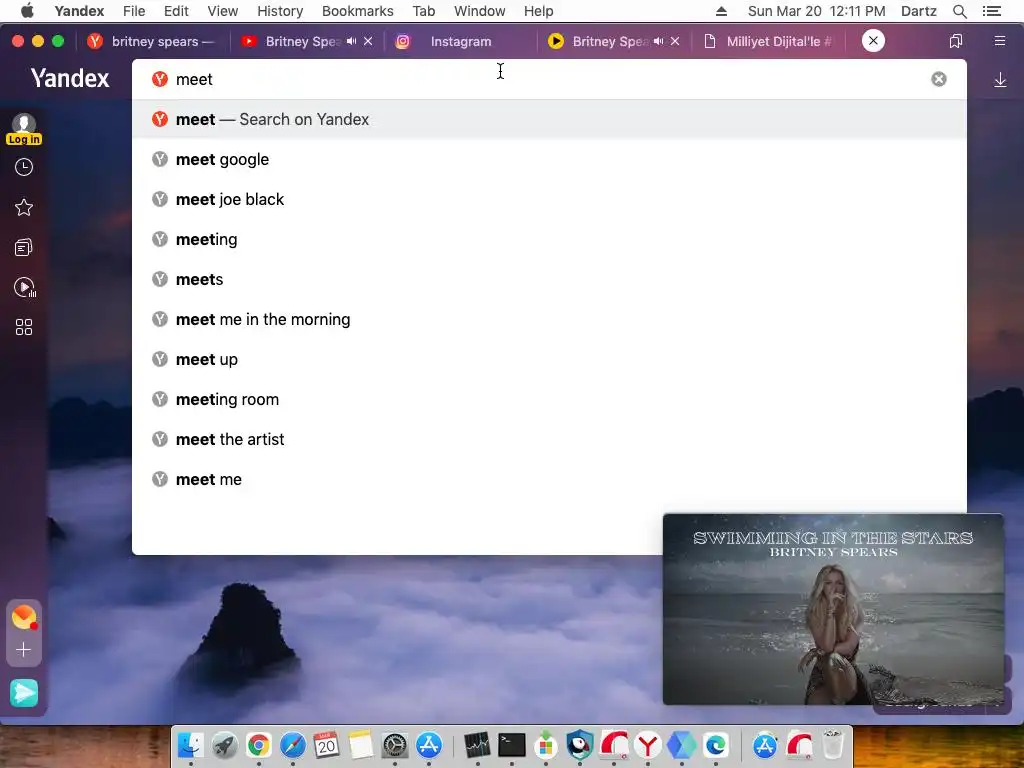Switch to the Milliyet Dijital'le tab
This screenshot has height=768, width=1024.
[x=769, y=41]
